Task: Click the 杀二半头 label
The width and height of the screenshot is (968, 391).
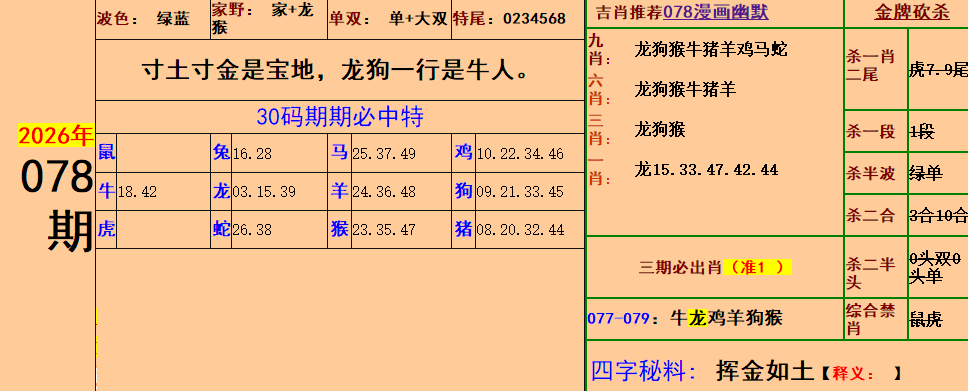Action: [x=870, y=274]
